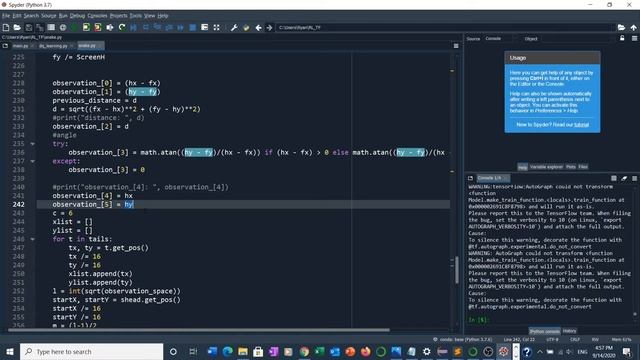The image size is (640, 360).
Task: Collapse the try block at line 235
Action: point(32,144)
